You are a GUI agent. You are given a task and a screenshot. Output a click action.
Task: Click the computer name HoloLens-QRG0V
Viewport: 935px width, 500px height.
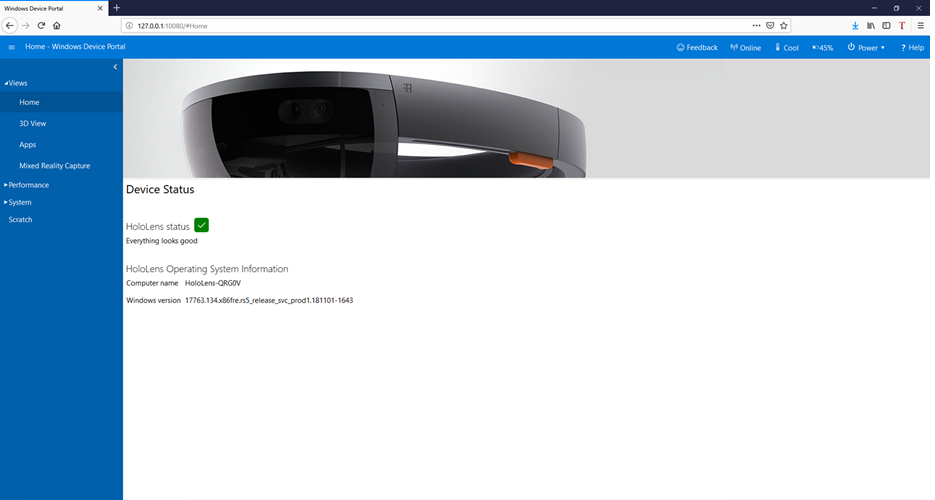tap(213, 283)
